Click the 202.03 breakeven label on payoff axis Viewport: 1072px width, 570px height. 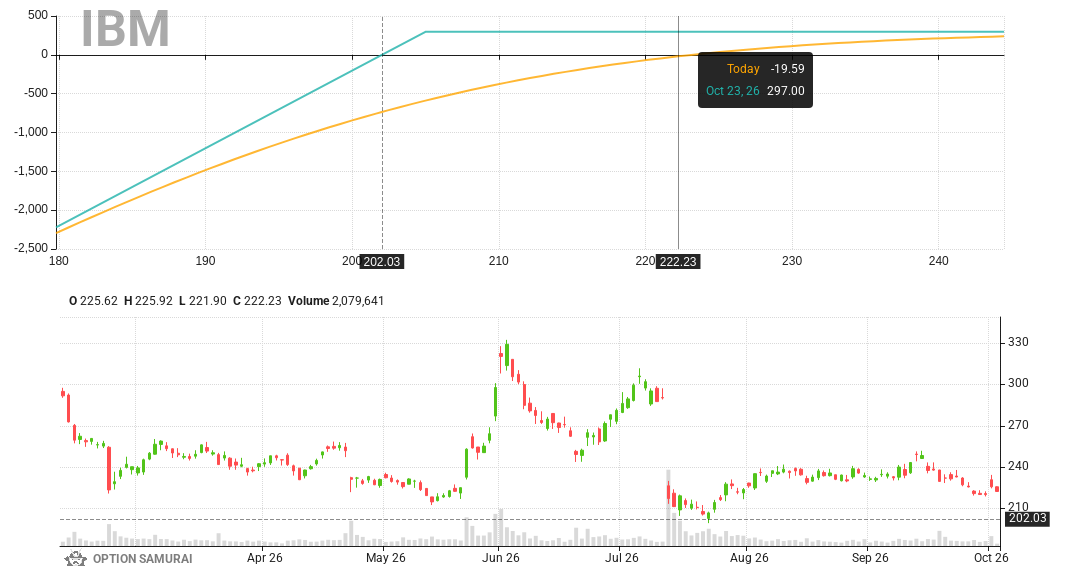coord(381,262)
